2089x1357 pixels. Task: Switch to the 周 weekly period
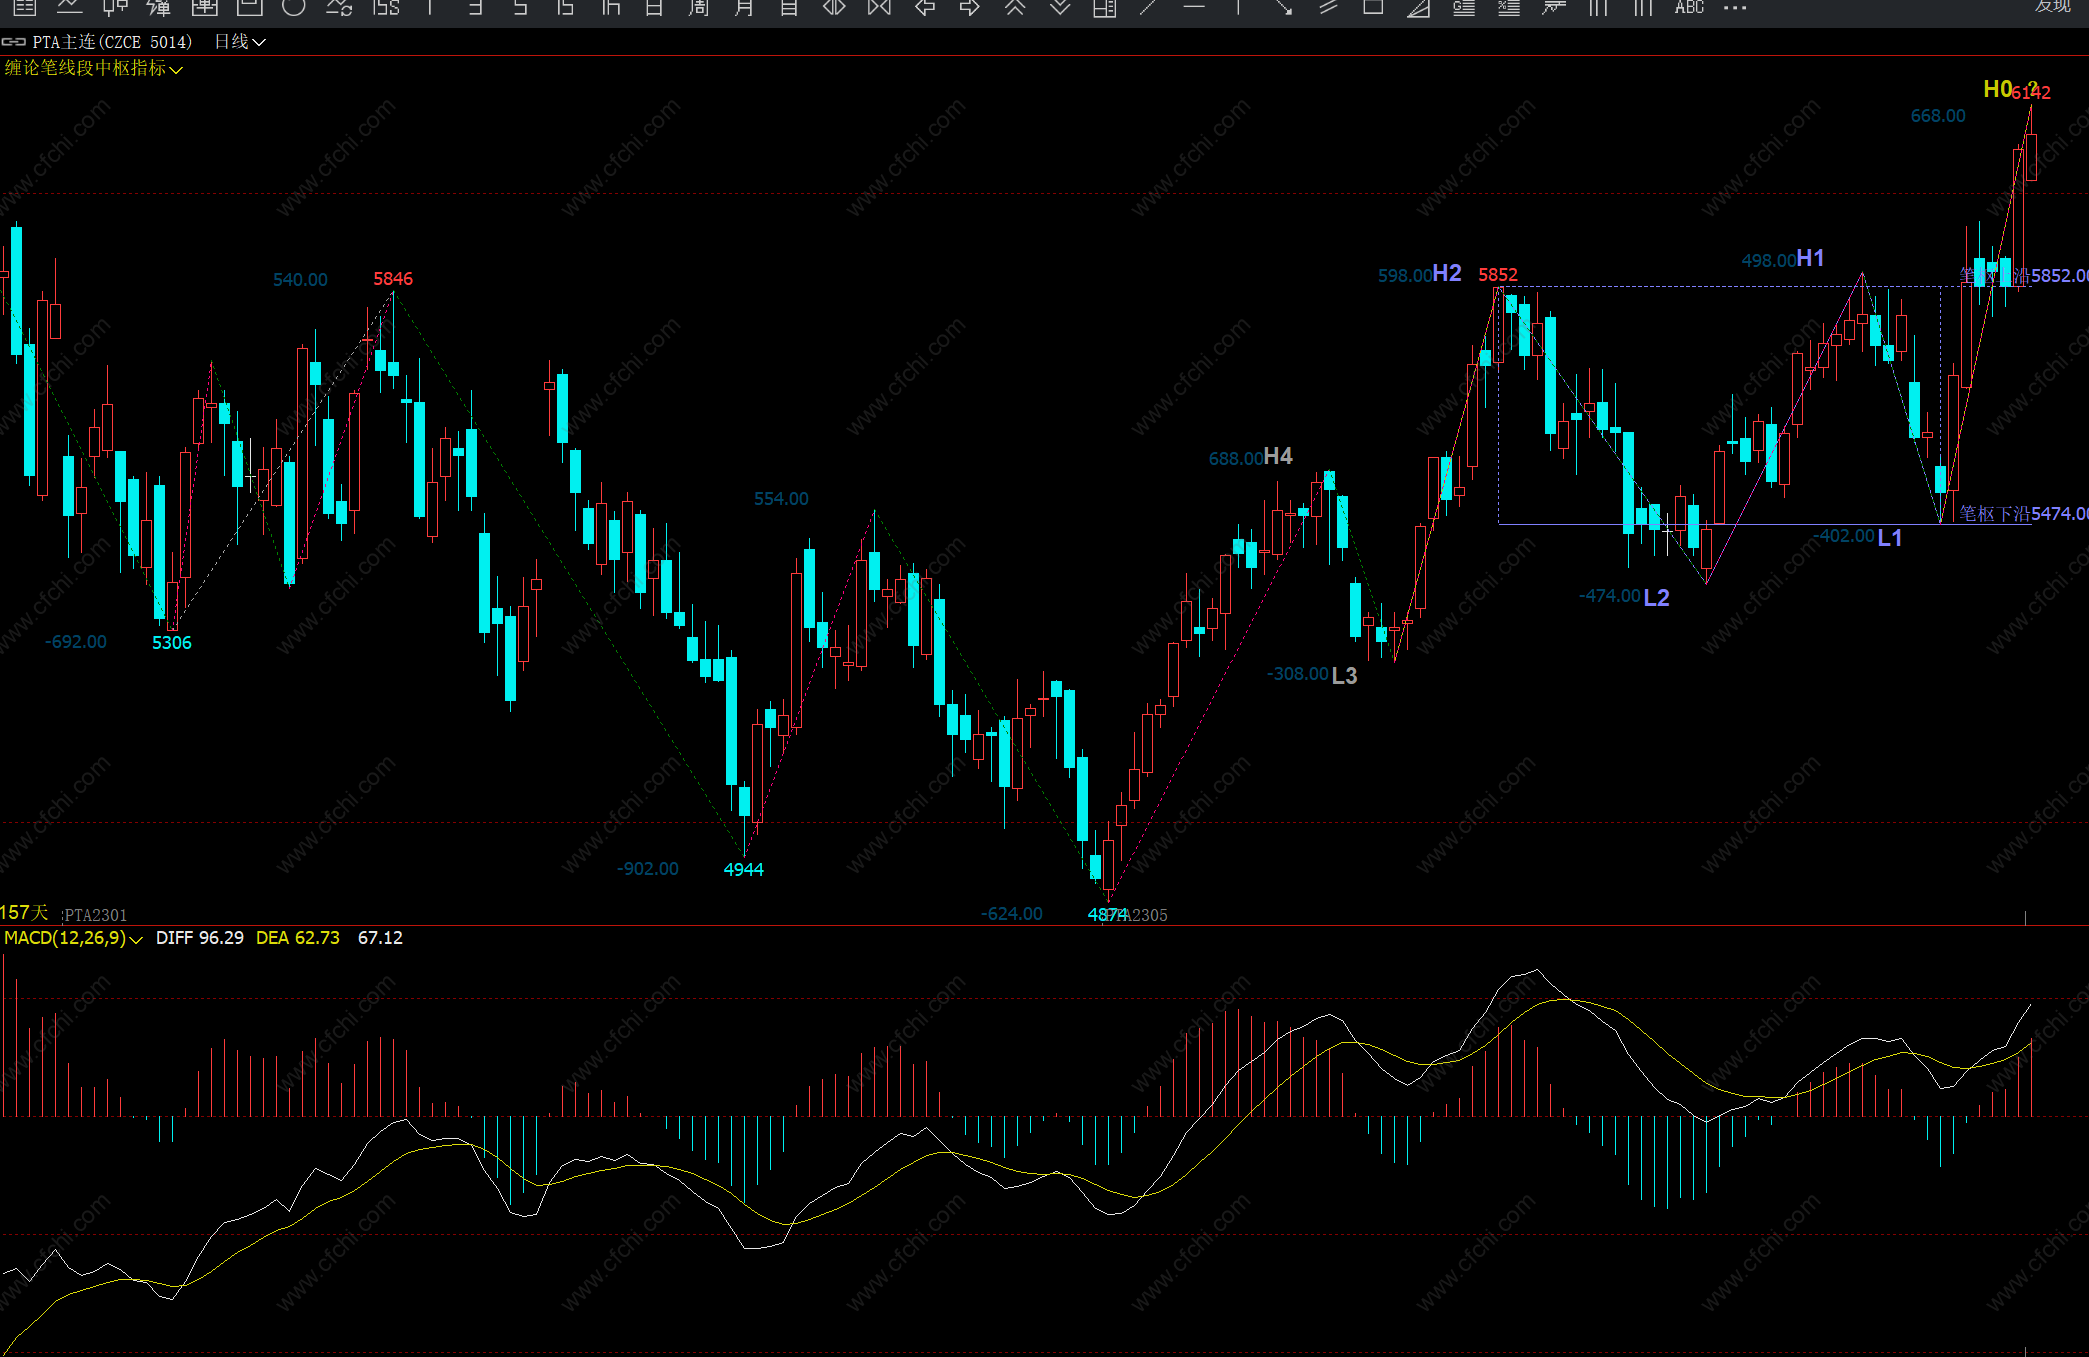698,8
